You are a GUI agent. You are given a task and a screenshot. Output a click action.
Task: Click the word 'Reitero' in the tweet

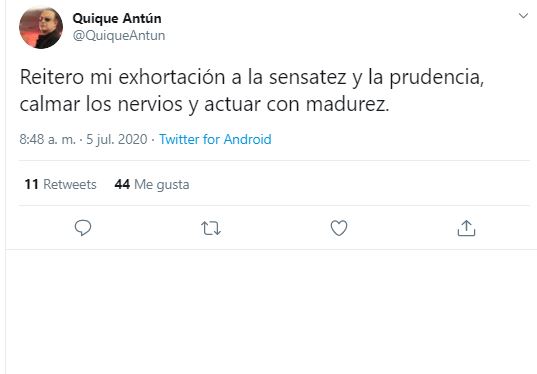coord(52,77)
